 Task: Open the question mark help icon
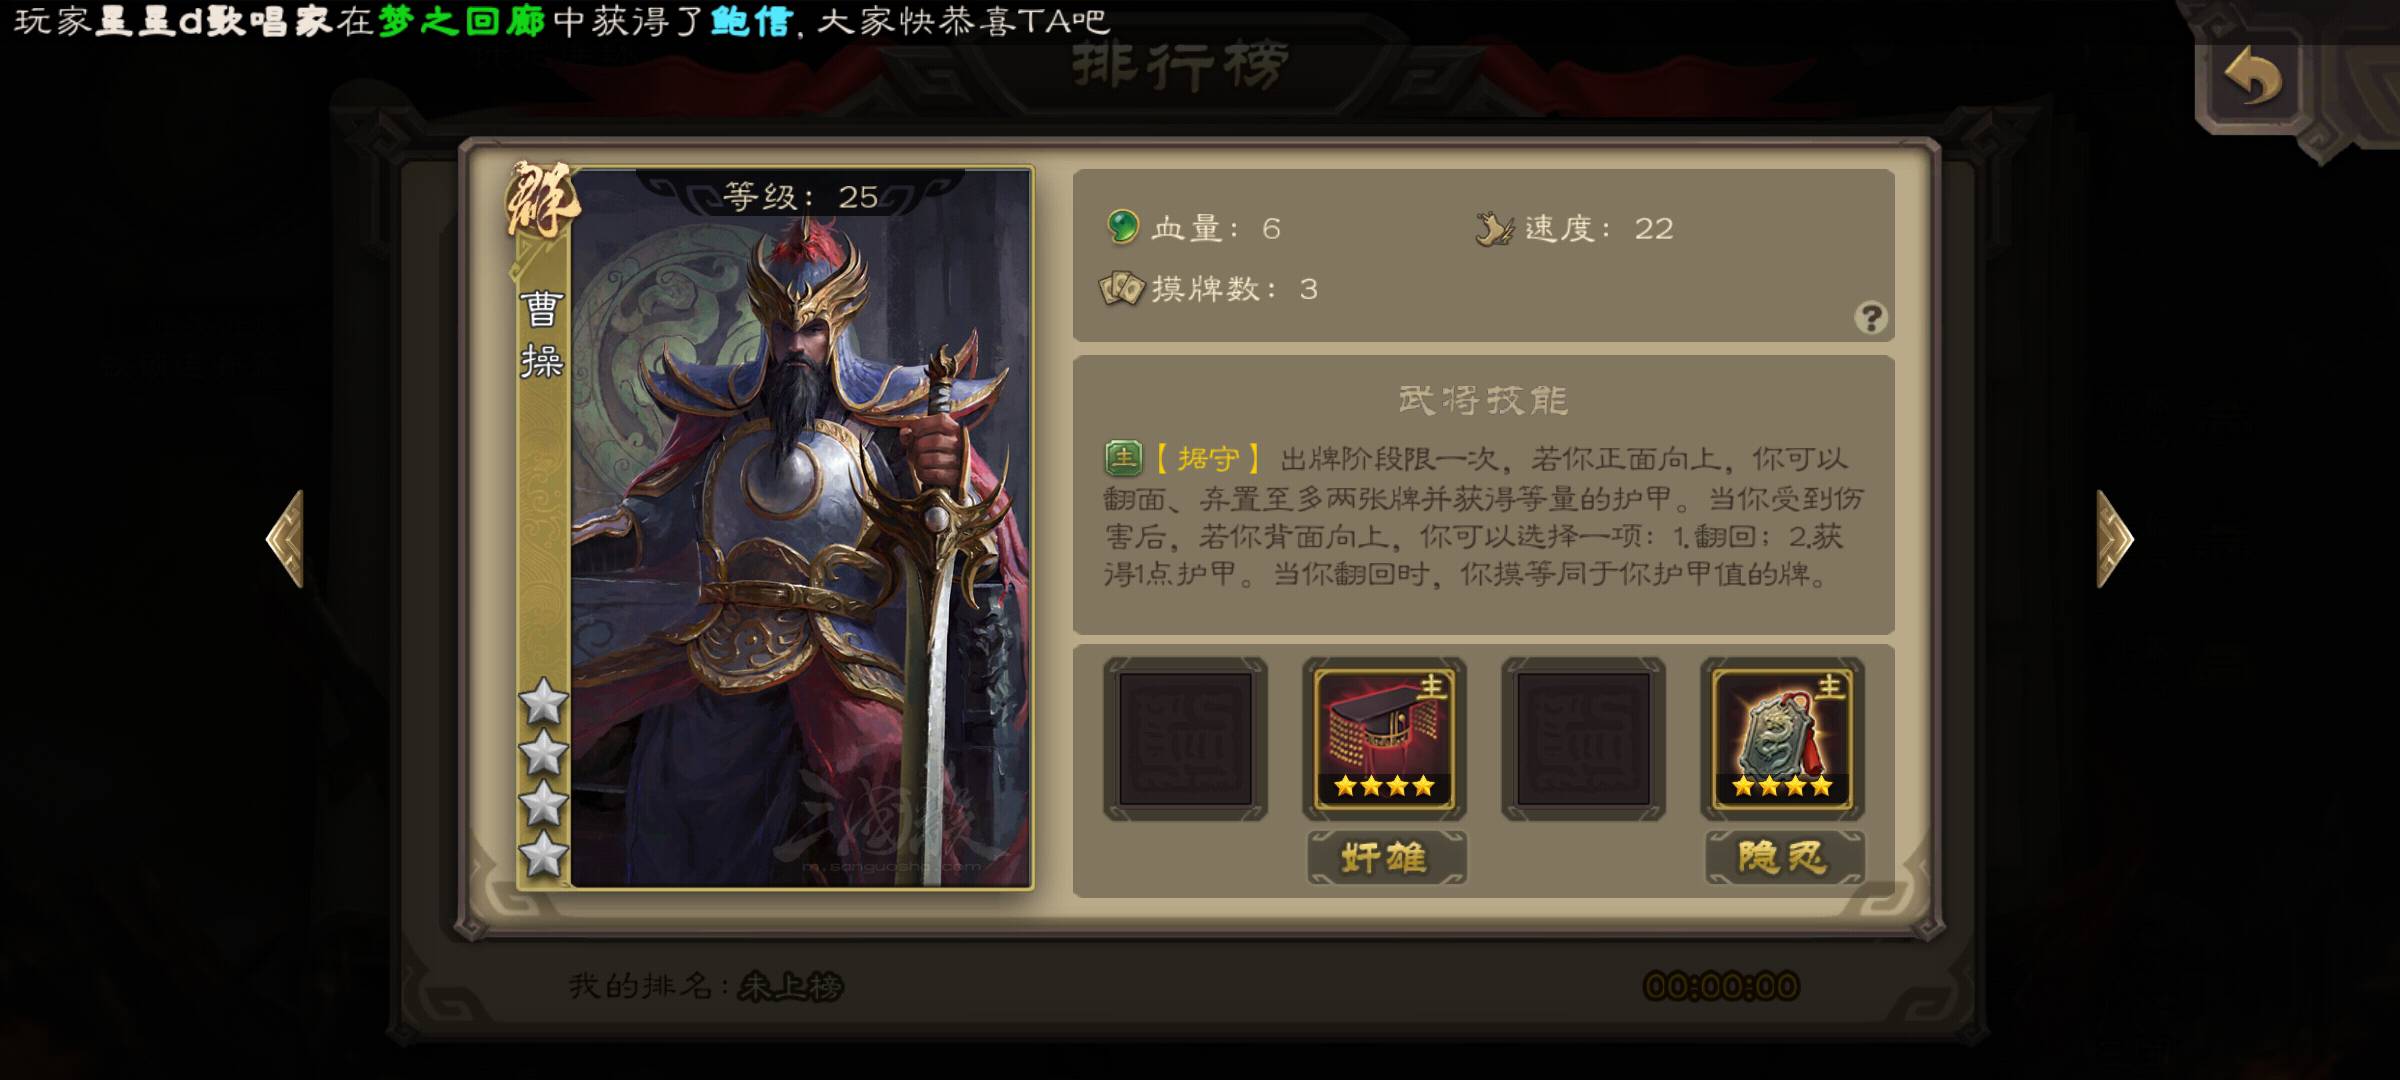click(1870, 318)
